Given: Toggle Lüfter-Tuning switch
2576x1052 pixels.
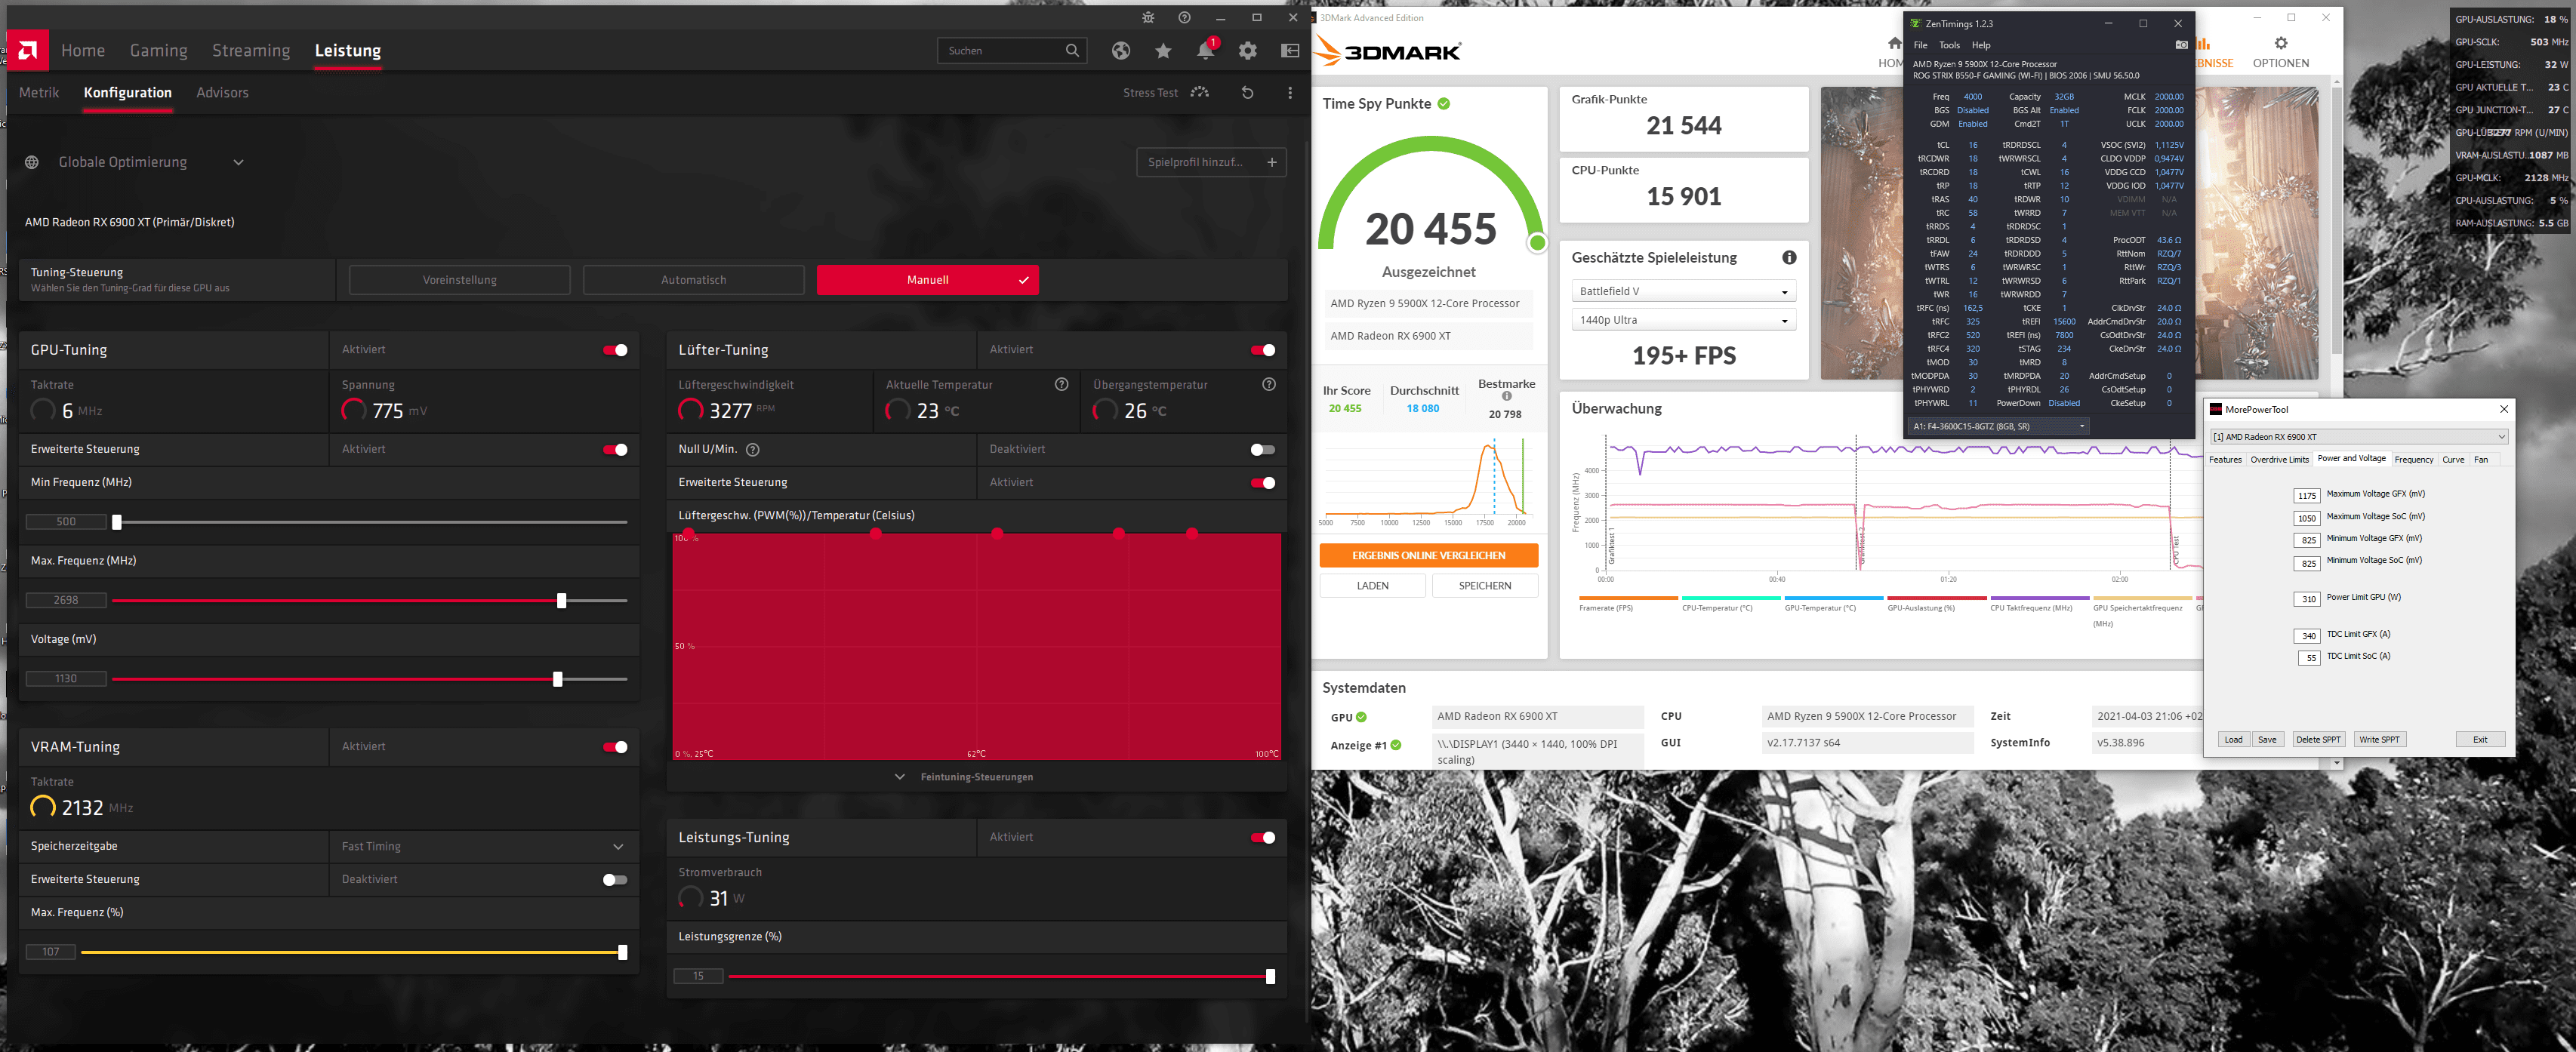Looking at the screenshot, I should [x=1263, y=350].
